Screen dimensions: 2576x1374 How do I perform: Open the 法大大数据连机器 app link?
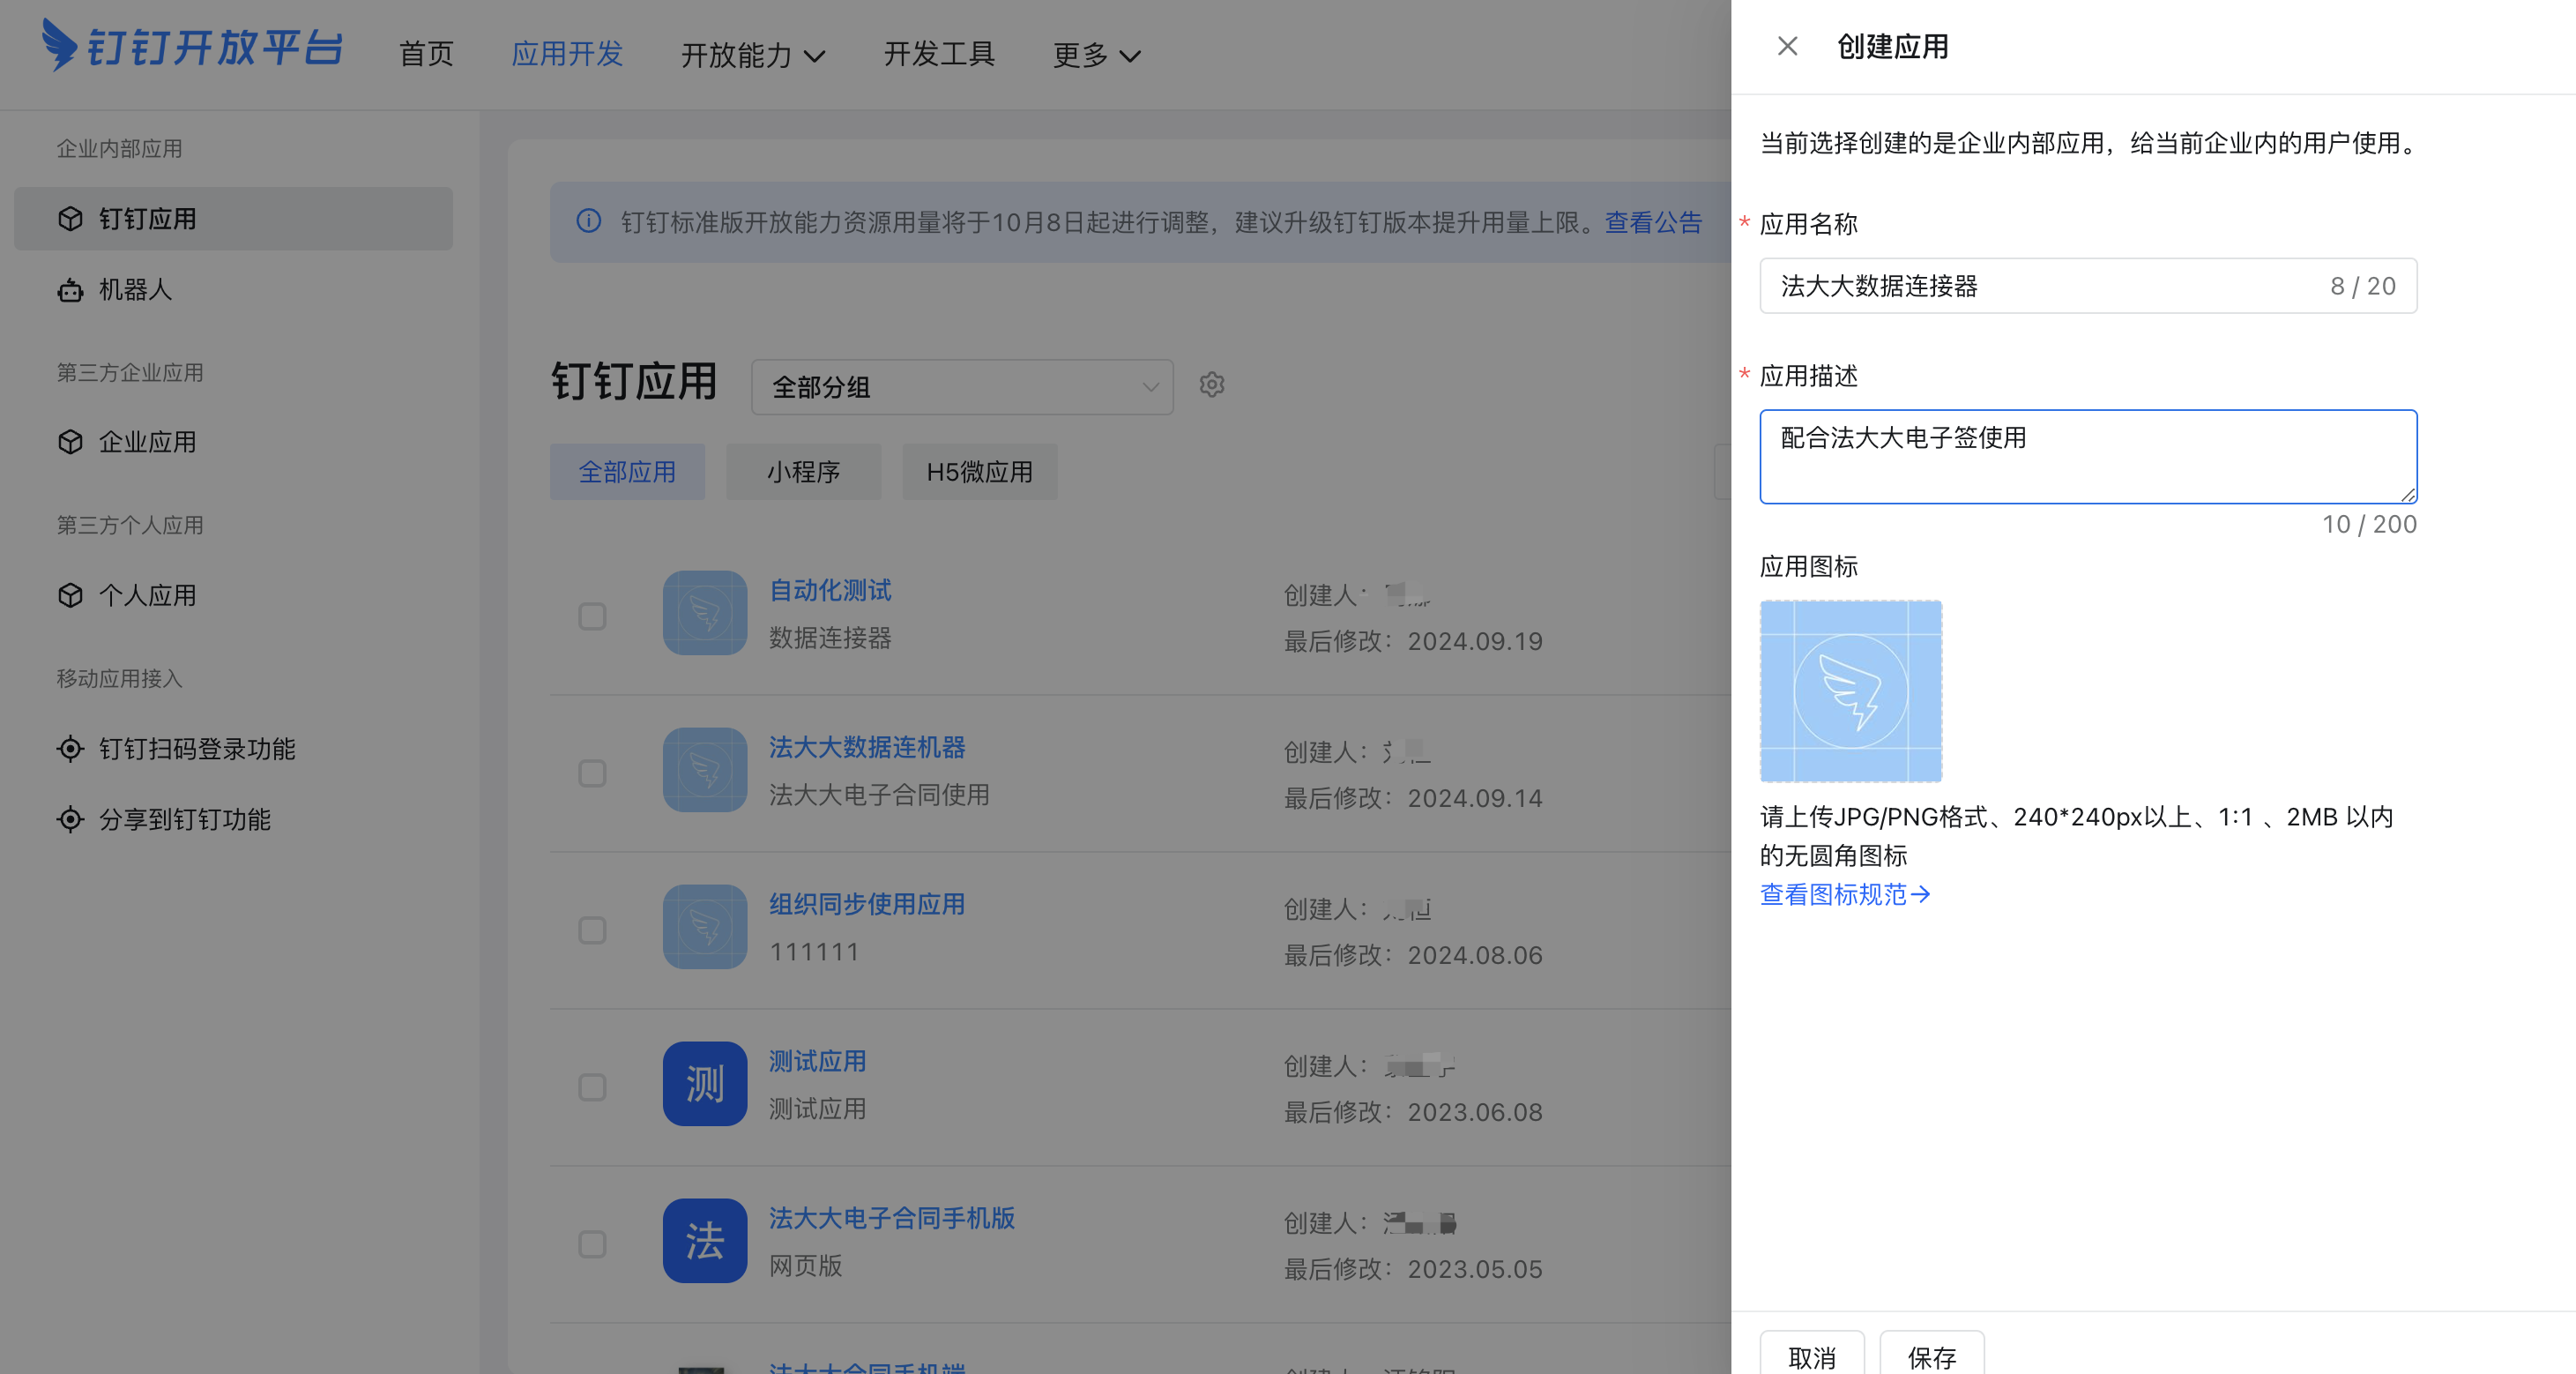867,747
